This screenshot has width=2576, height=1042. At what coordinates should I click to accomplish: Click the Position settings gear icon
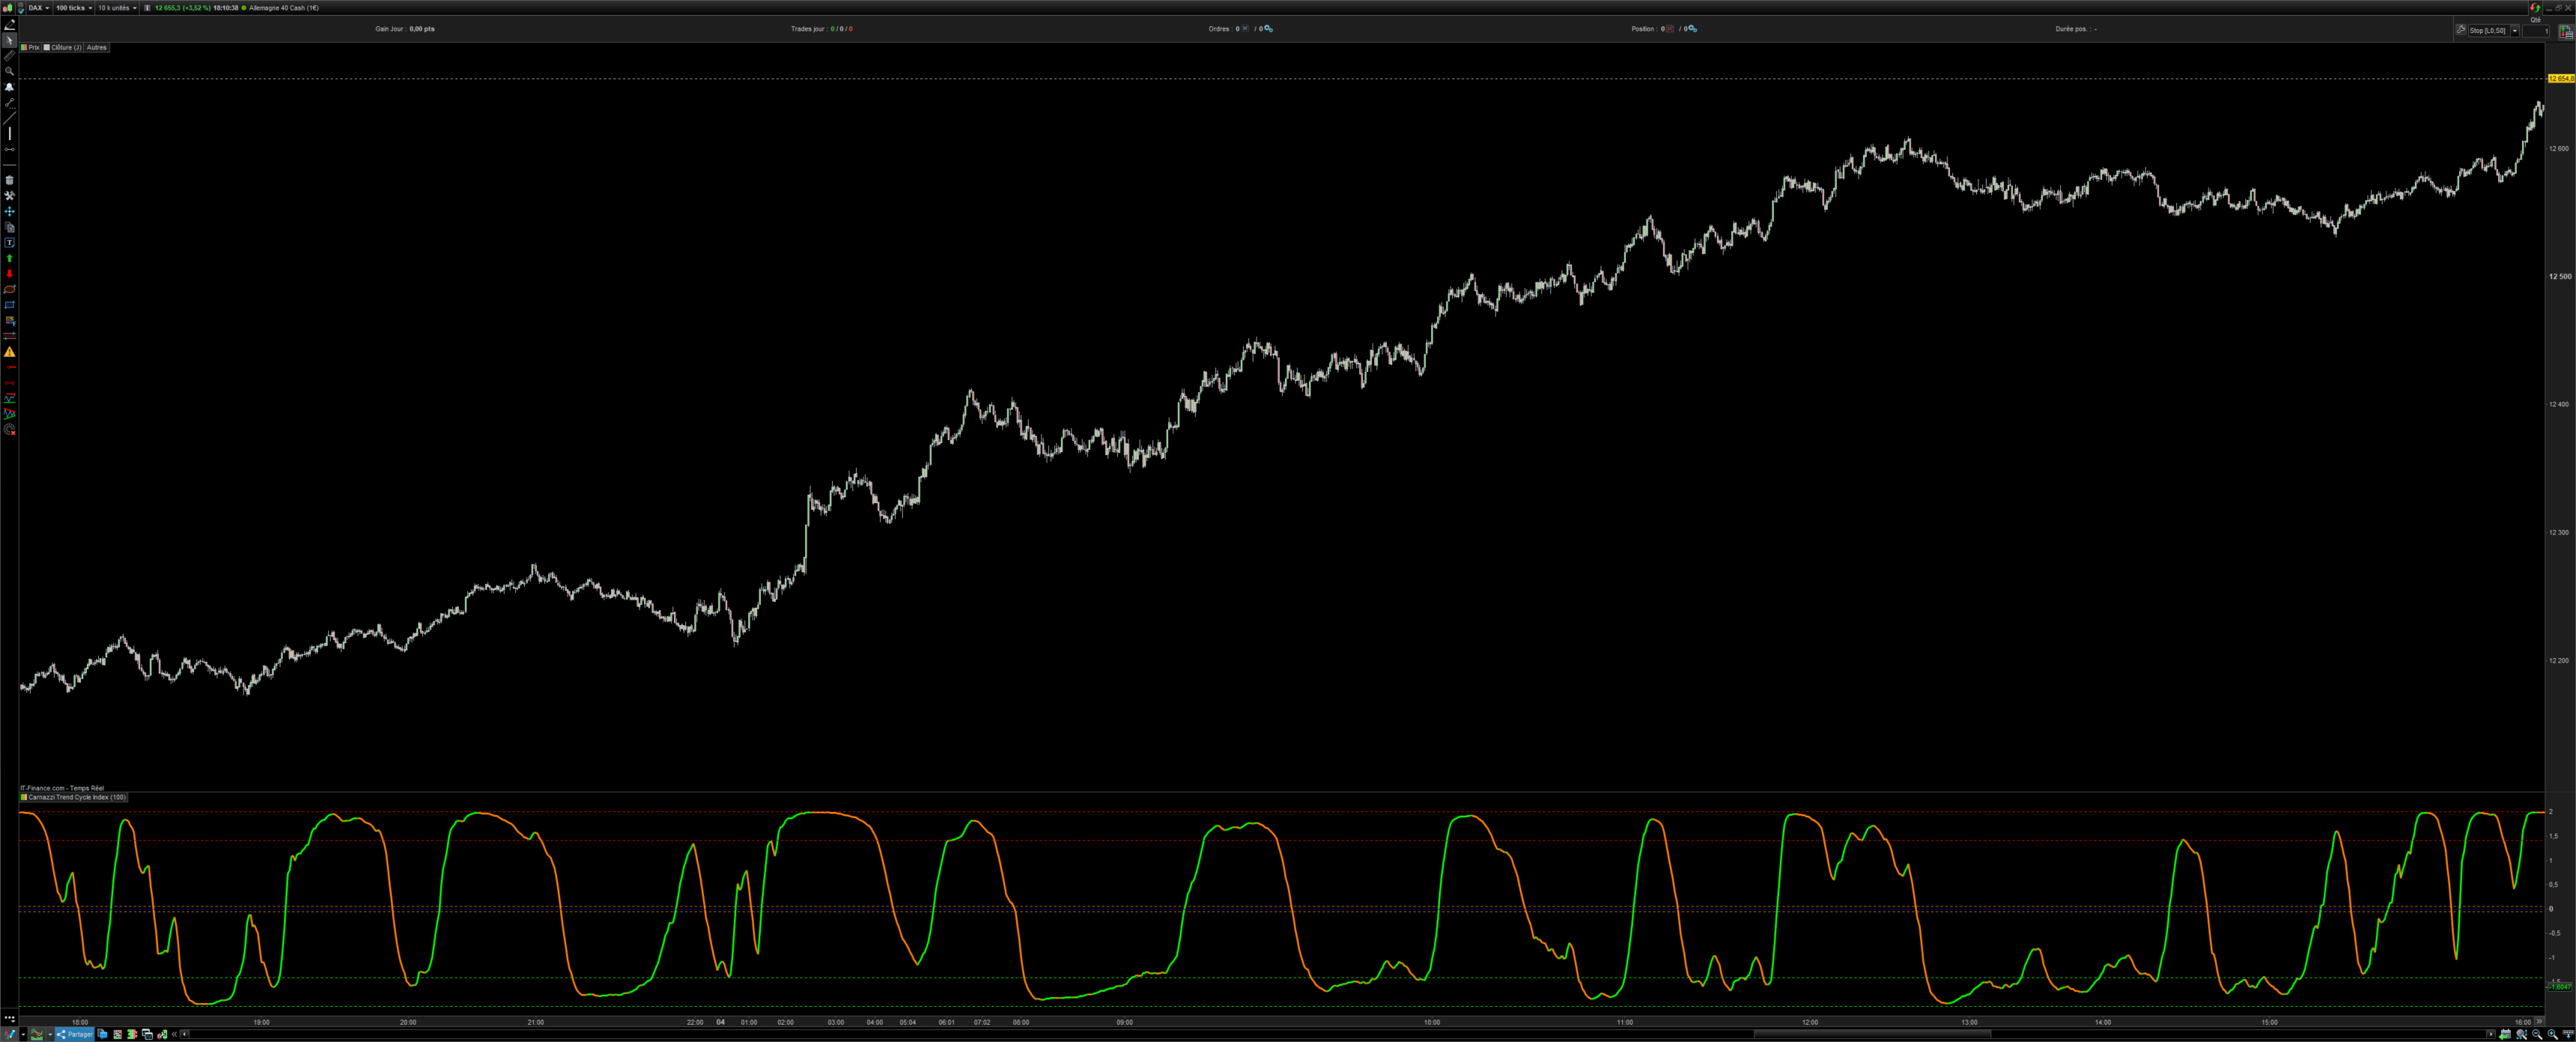[x=1692, y=29]
